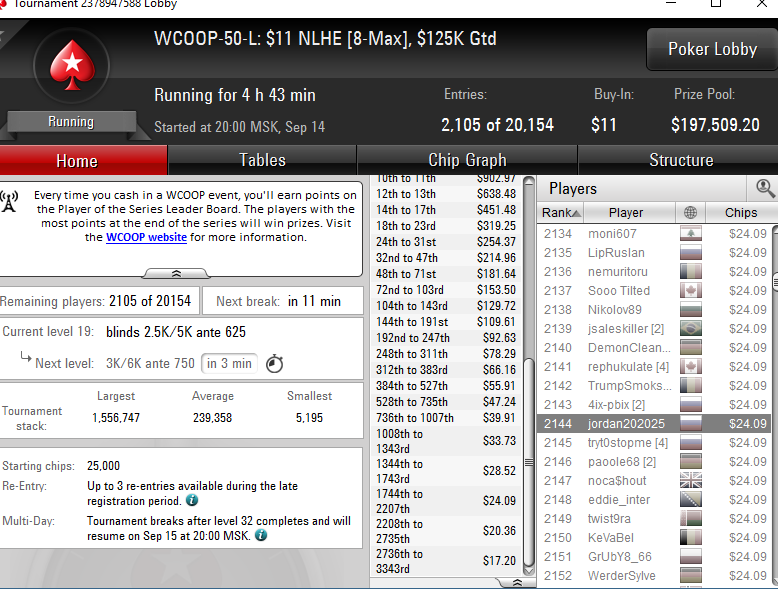Open the WCOOP website link
Image resolution: width=778 pixels, height=589 pixels.
146,237
